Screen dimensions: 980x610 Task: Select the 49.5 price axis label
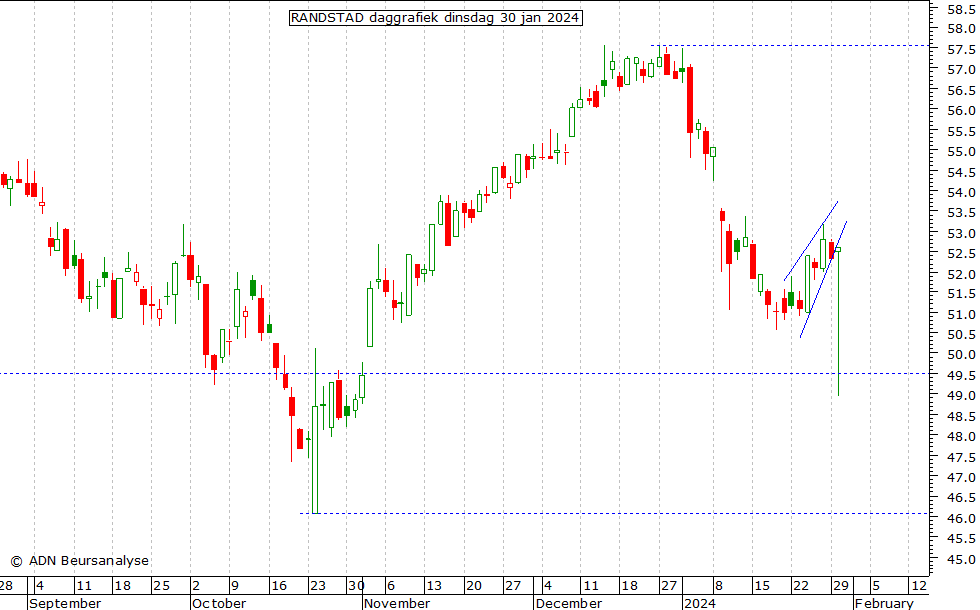click(961, 375)
